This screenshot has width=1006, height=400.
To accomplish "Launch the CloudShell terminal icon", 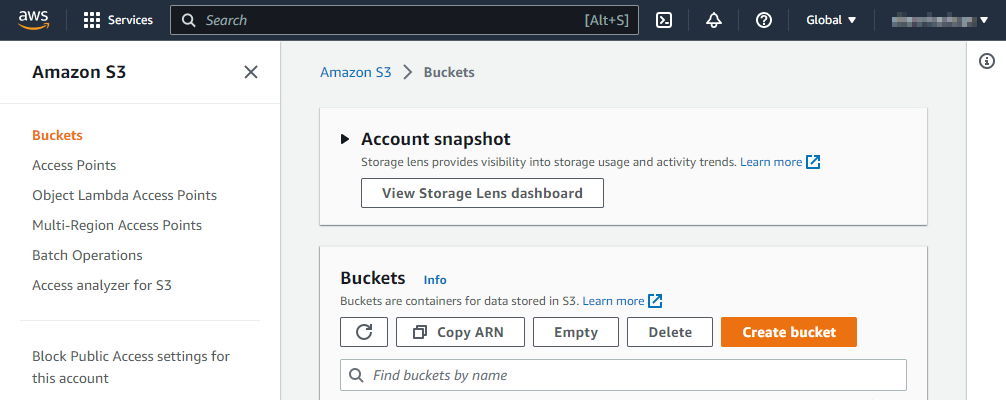I will point(664,20).
